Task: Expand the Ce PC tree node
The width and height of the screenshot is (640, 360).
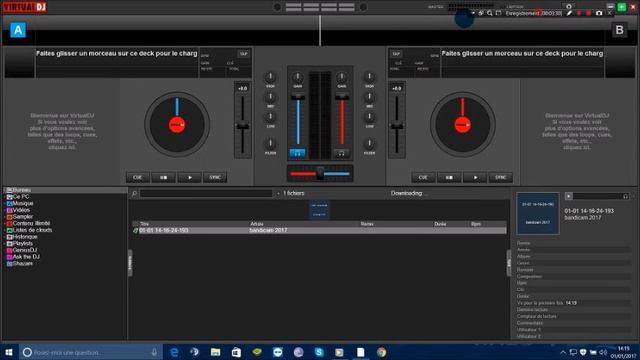Action: coord(4,197)
